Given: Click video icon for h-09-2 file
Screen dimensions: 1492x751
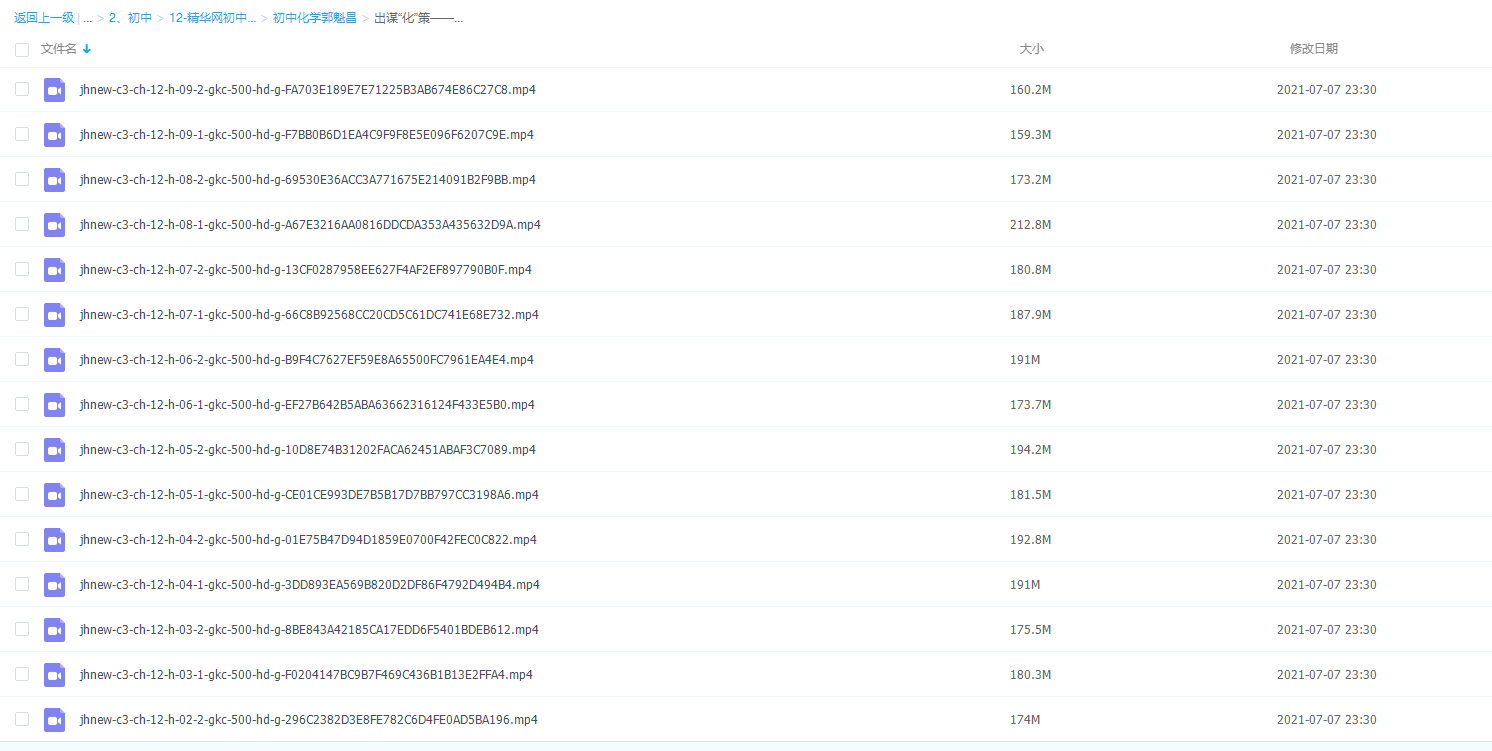Looking at the screenshot, I should (54, 90).
